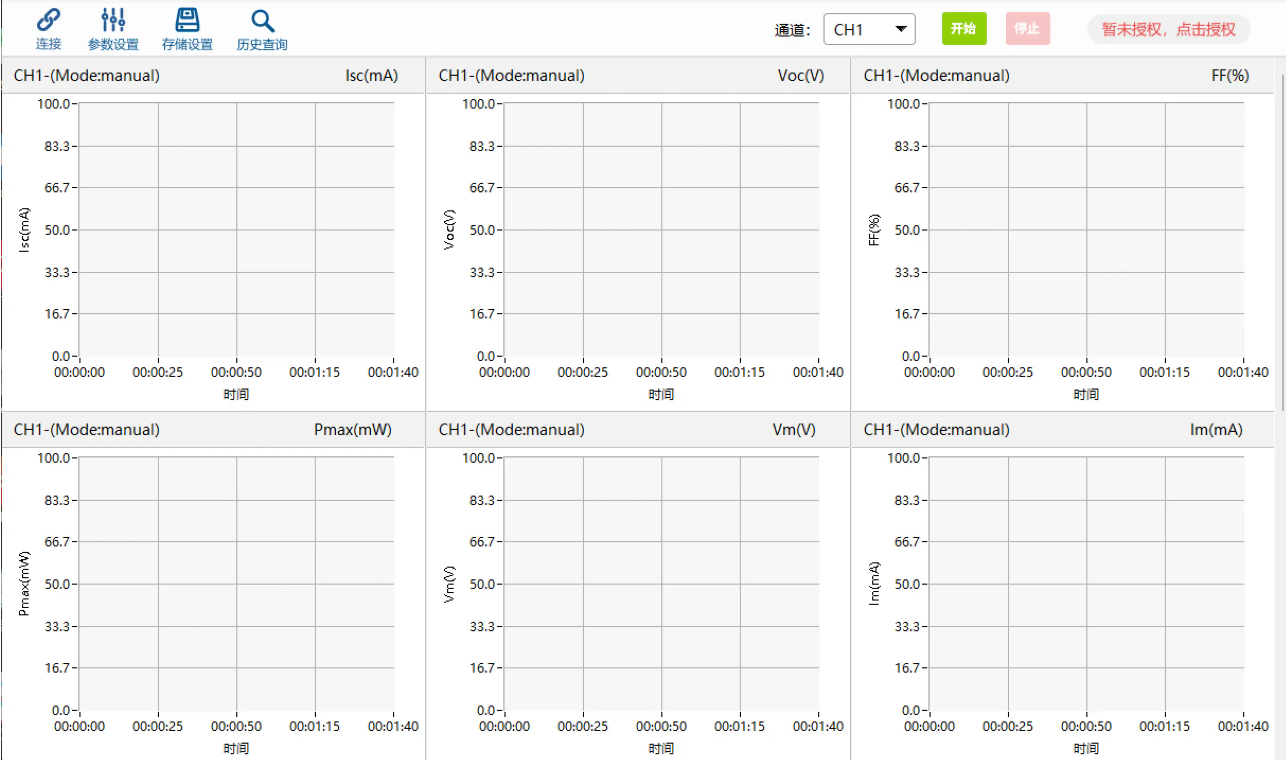1286x760 pixels.
Task: Open 存储设置 disk icon
Action: point(187,20)
